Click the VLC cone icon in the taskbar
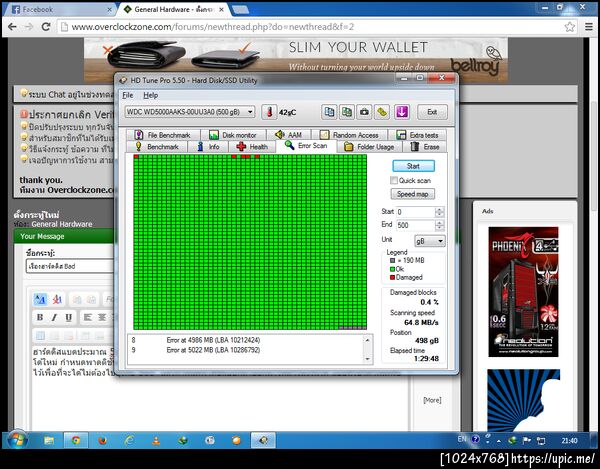The height and width of the screenshot is (469, 600). (x=156, y=441)
